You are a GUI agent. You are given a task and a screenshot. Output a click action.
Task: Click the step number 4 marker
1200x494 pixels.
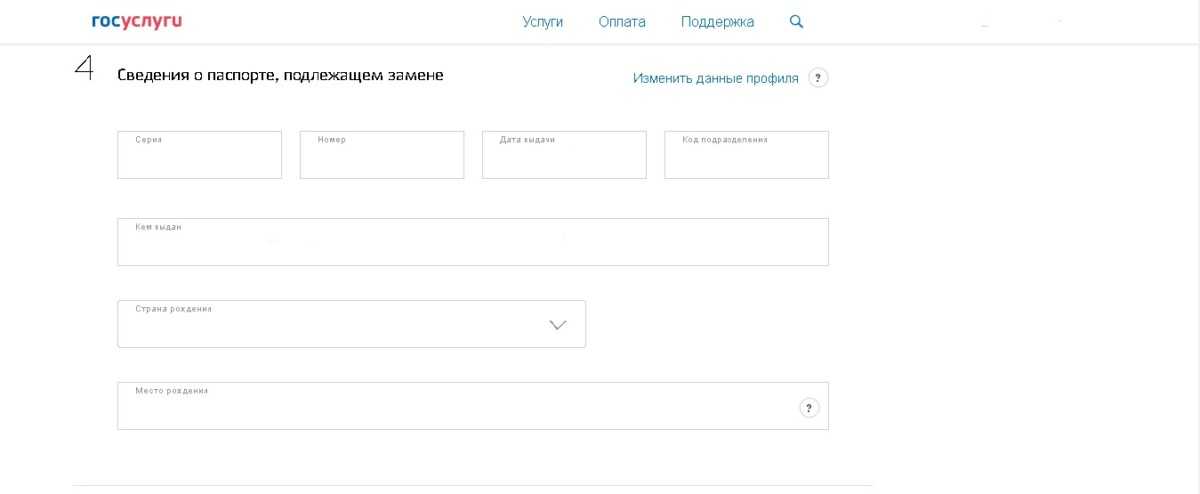84,69
